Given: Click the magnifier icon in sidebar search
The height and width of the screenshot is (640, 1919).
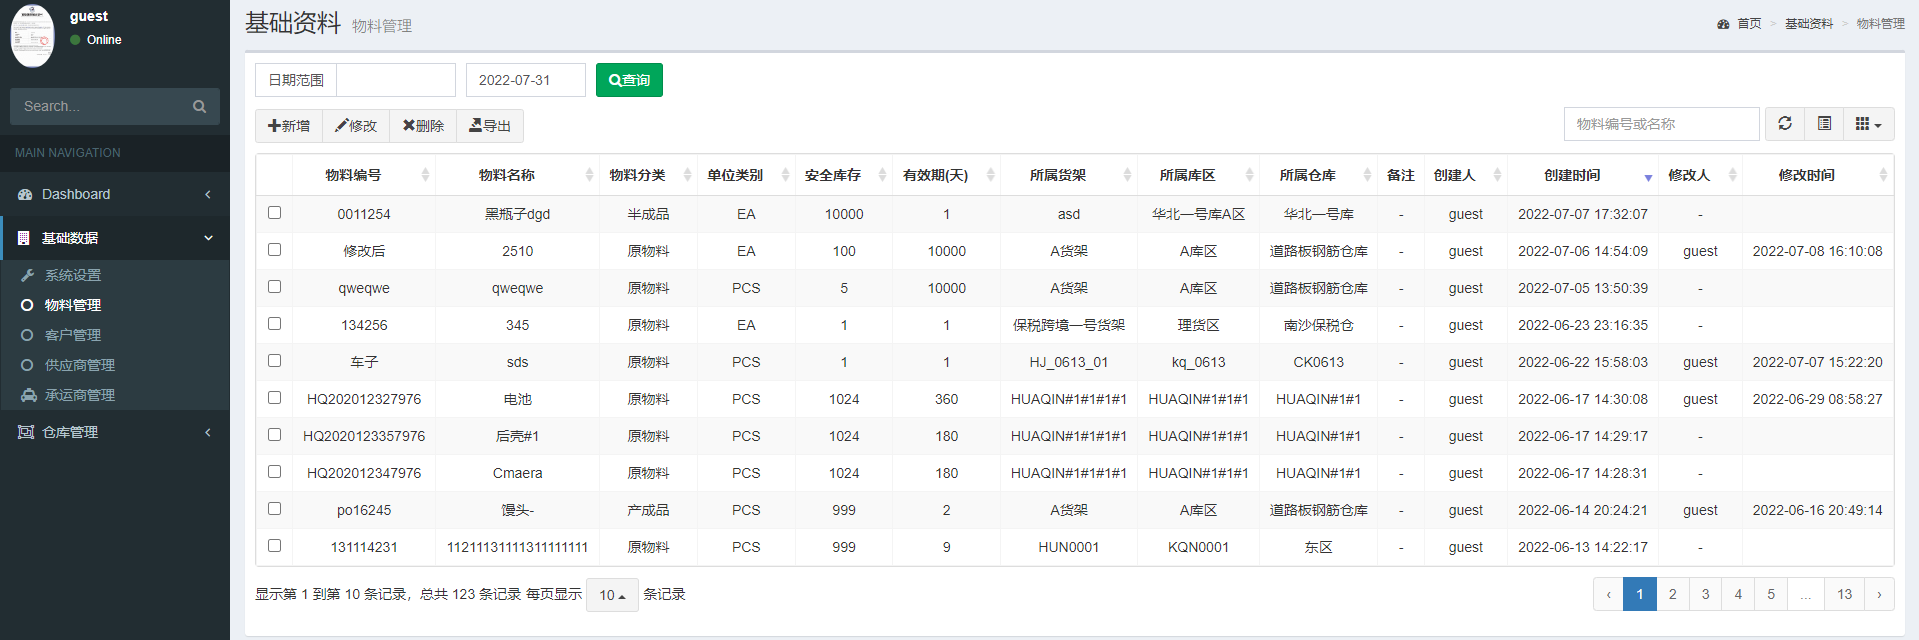Looking at the screenshot, I should [x=199, y=107].
